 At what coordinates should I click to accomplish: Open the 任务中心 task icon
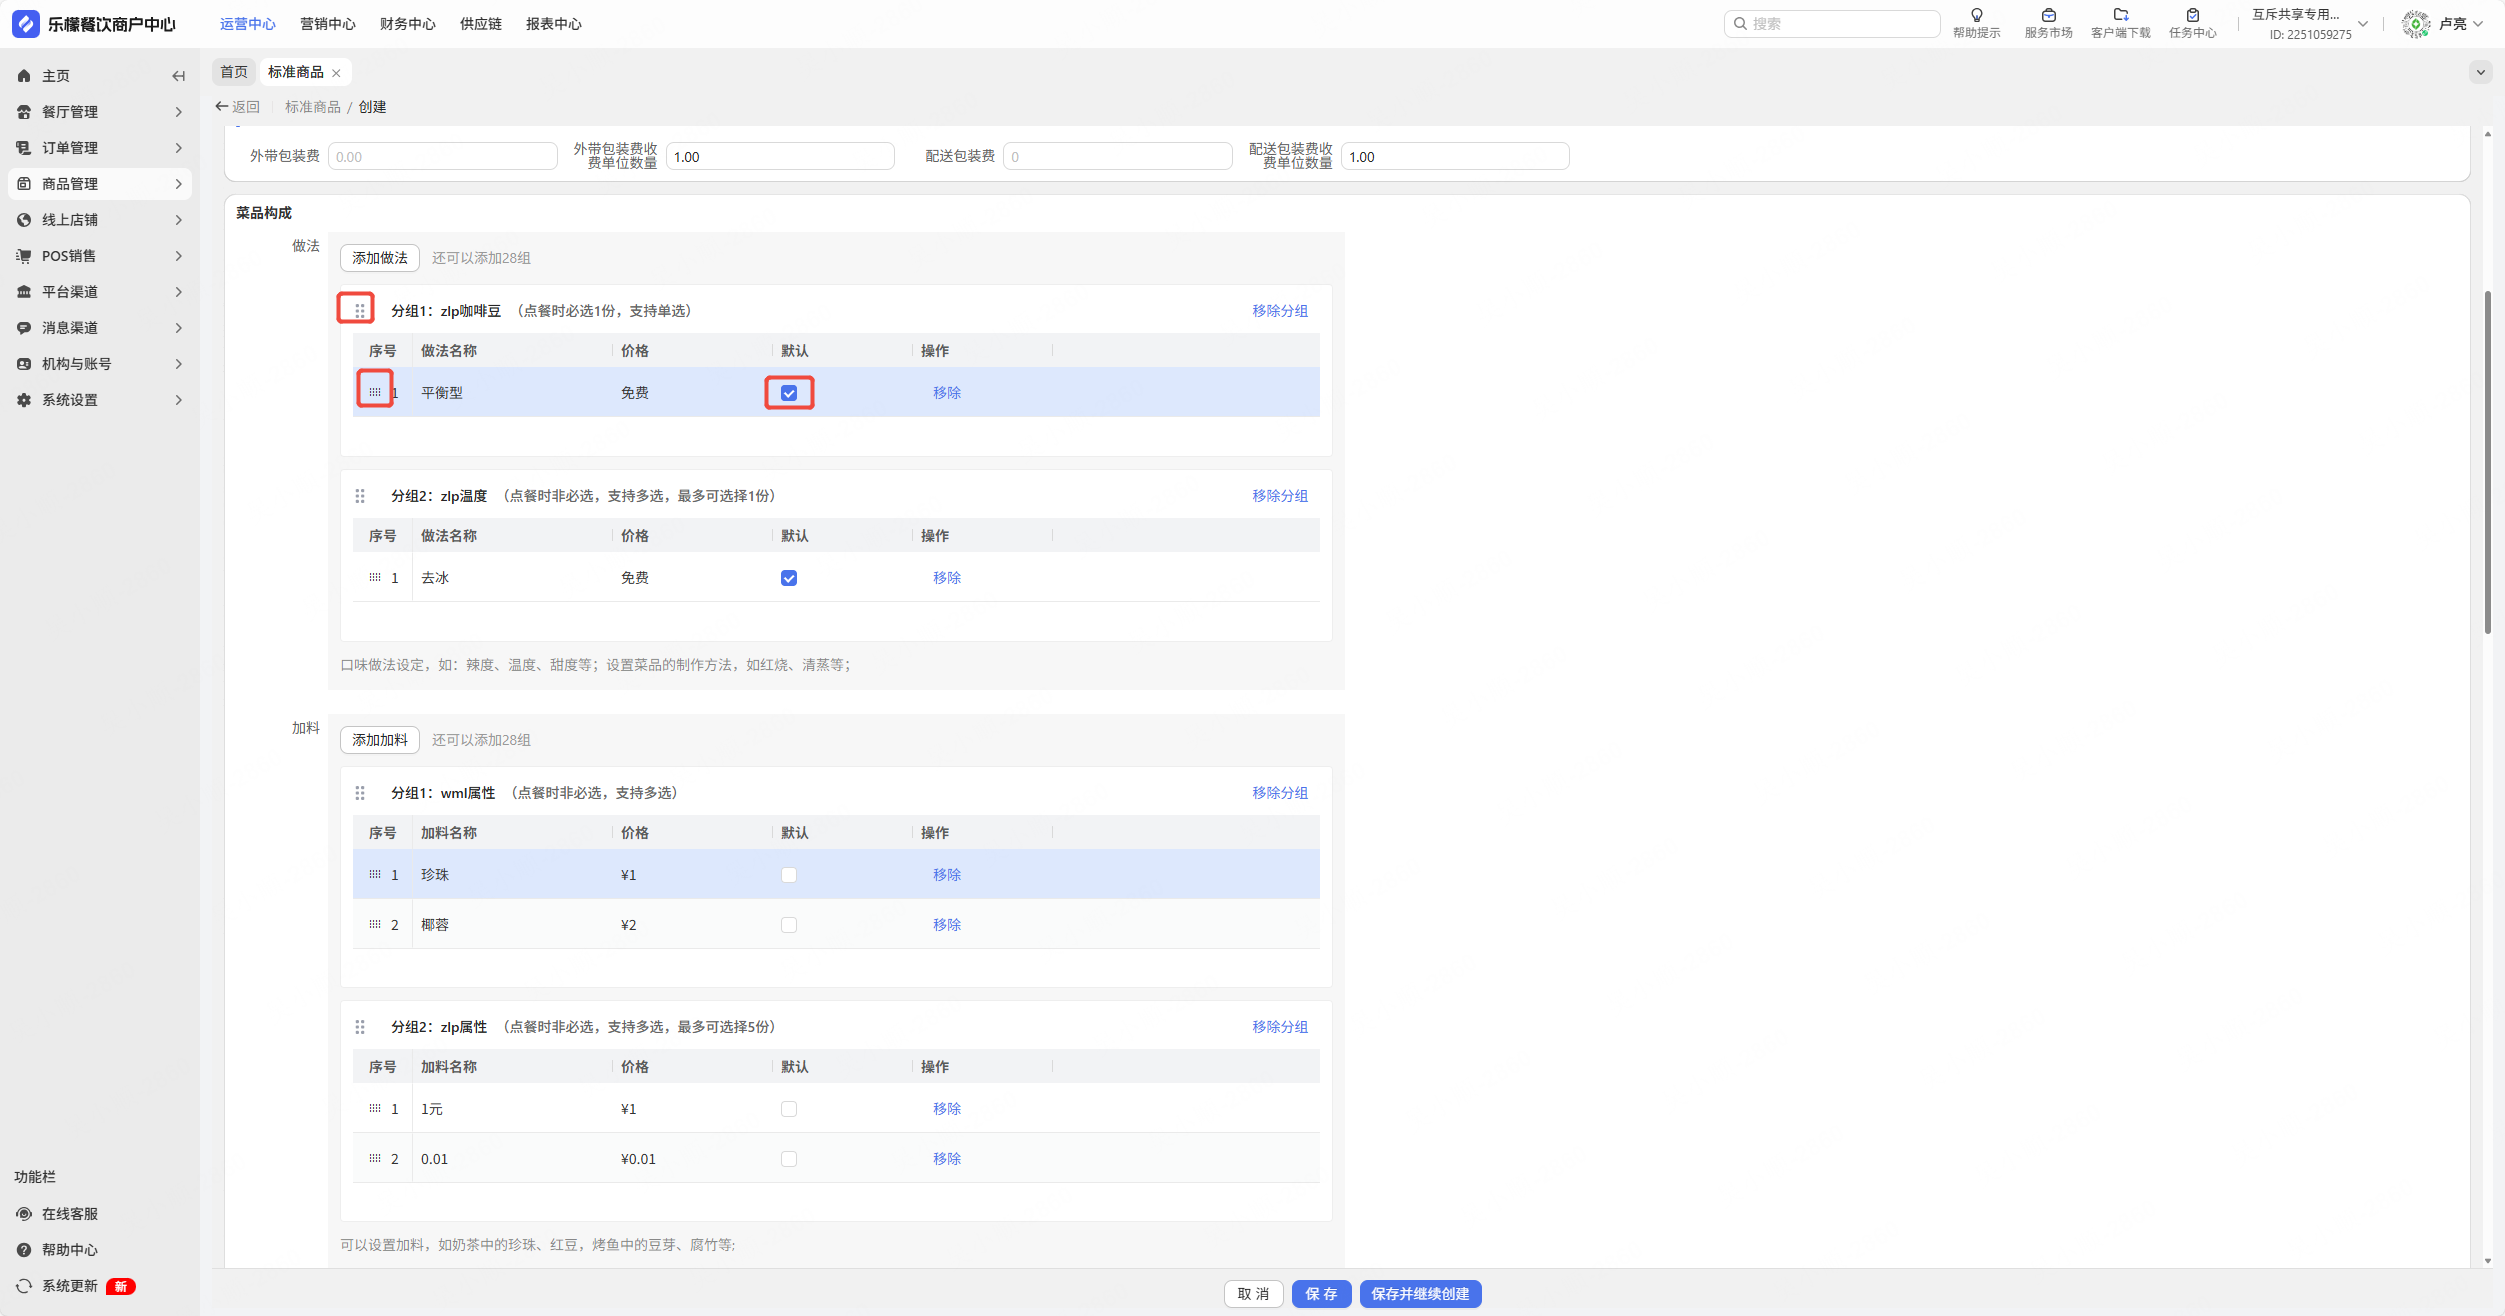(2192, 15)
